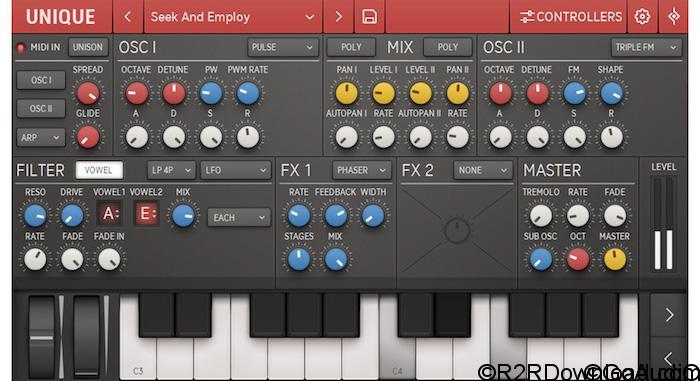Click the OCT knob in MASTER section
700x381 pixels.
(578, 260)
